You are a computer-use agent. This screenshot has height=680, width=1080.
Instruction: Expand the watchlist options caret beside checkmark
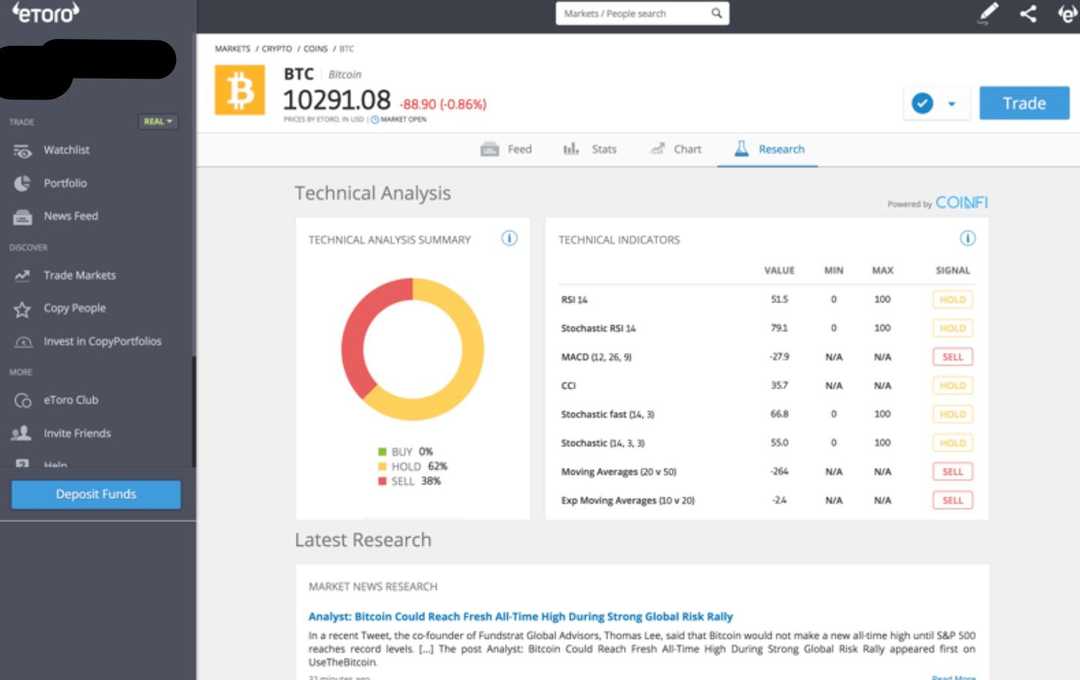tap(950, 102)
